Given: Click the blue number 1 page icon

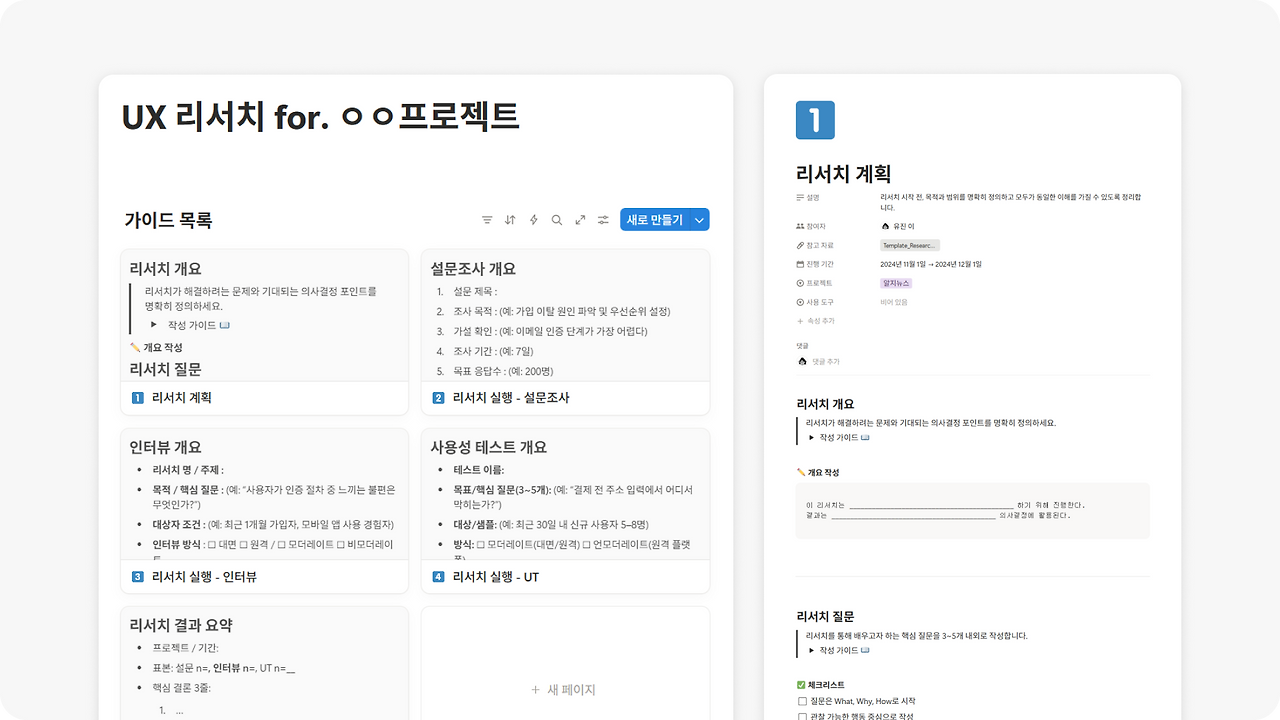Looking at the screenshot, I should 815,120.
